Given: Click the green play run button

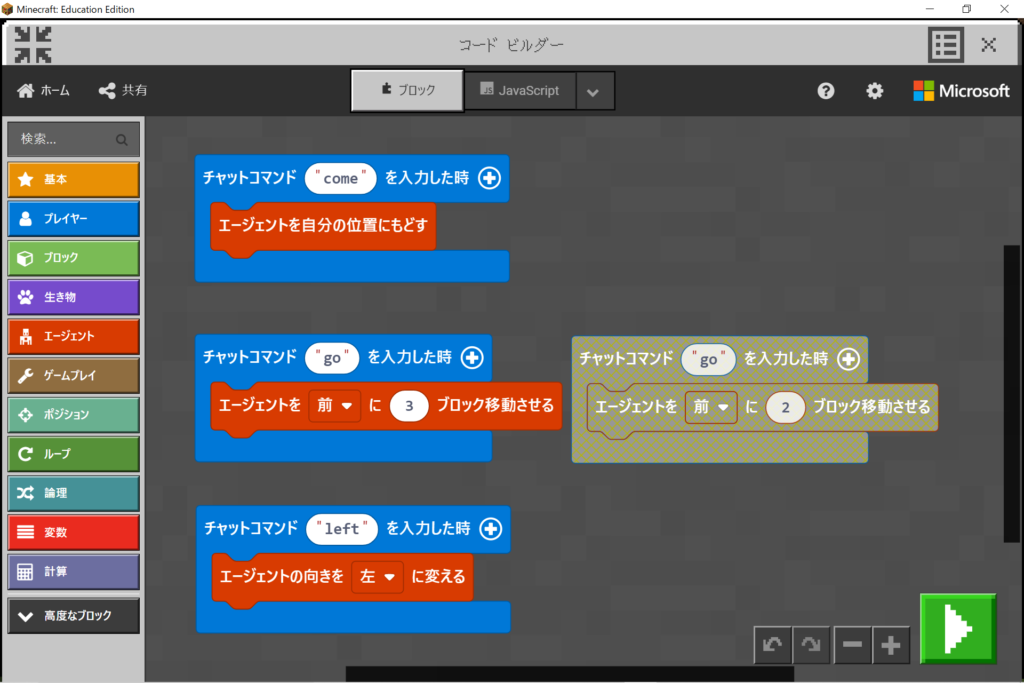Looking at the screenshot, I should [x=958, y=628].
